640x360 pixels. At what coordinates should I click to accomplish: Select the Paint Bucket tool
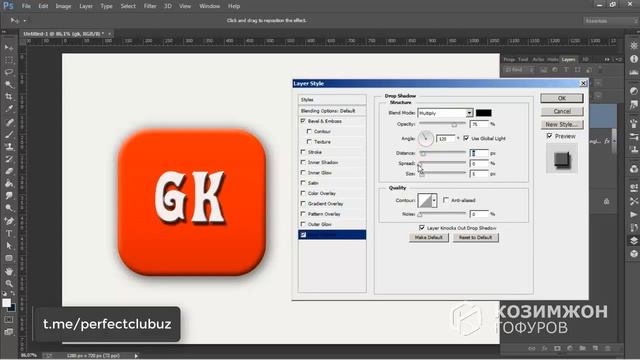[x=9, y=183]
